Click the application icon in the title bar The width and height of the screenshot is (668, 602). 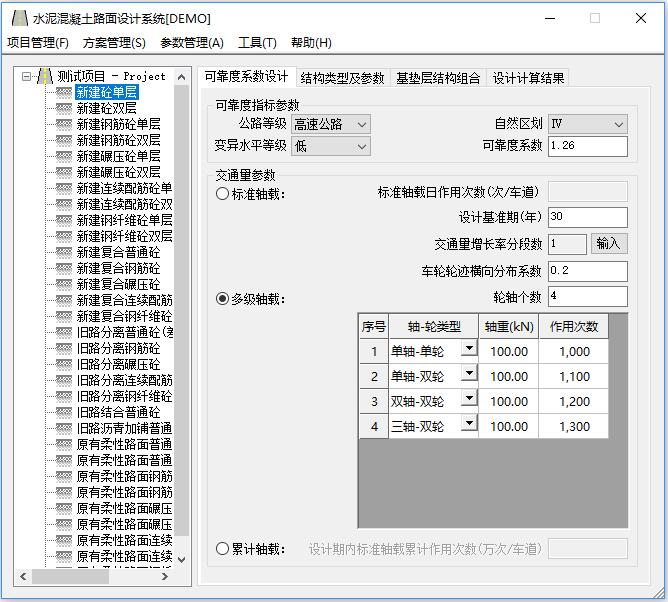[20, 18]
